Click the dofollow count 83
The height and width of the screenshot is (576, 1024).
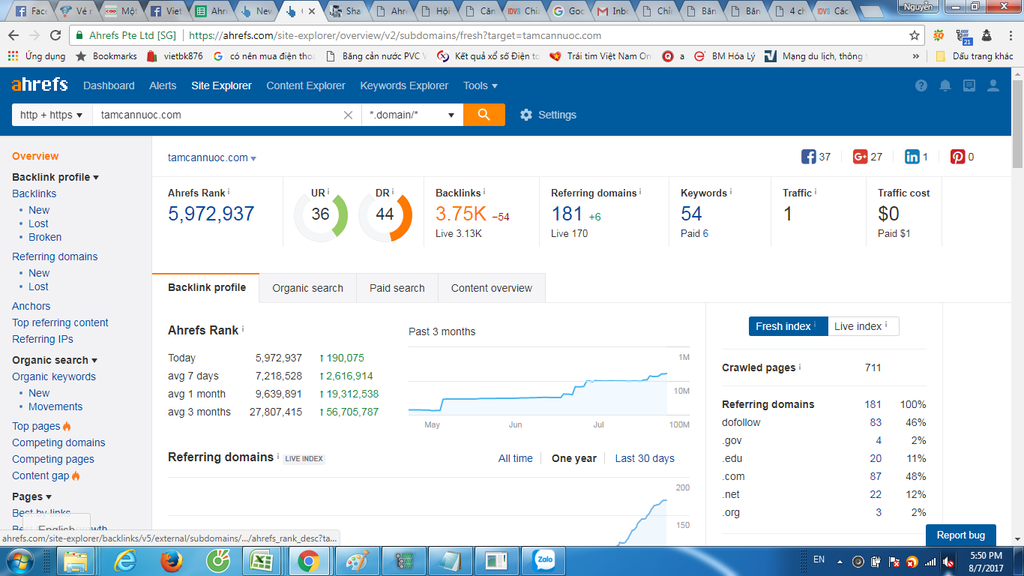[875, 423]
